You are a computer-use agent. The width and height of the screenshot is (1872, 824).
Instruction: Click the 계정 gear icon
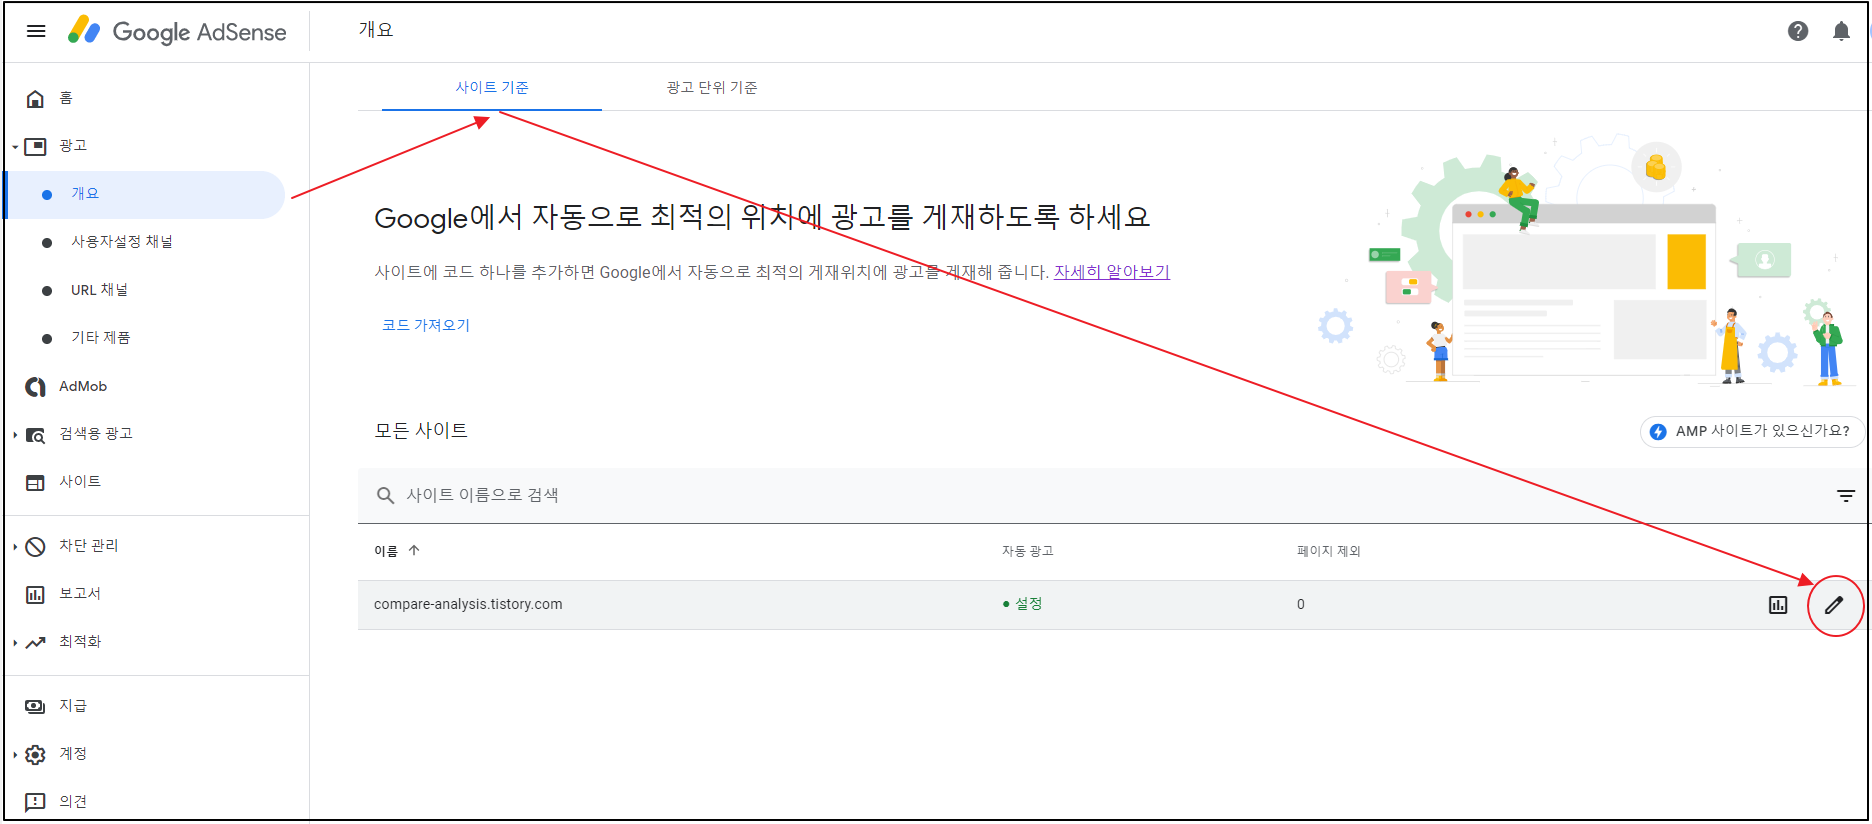(35, 754)
